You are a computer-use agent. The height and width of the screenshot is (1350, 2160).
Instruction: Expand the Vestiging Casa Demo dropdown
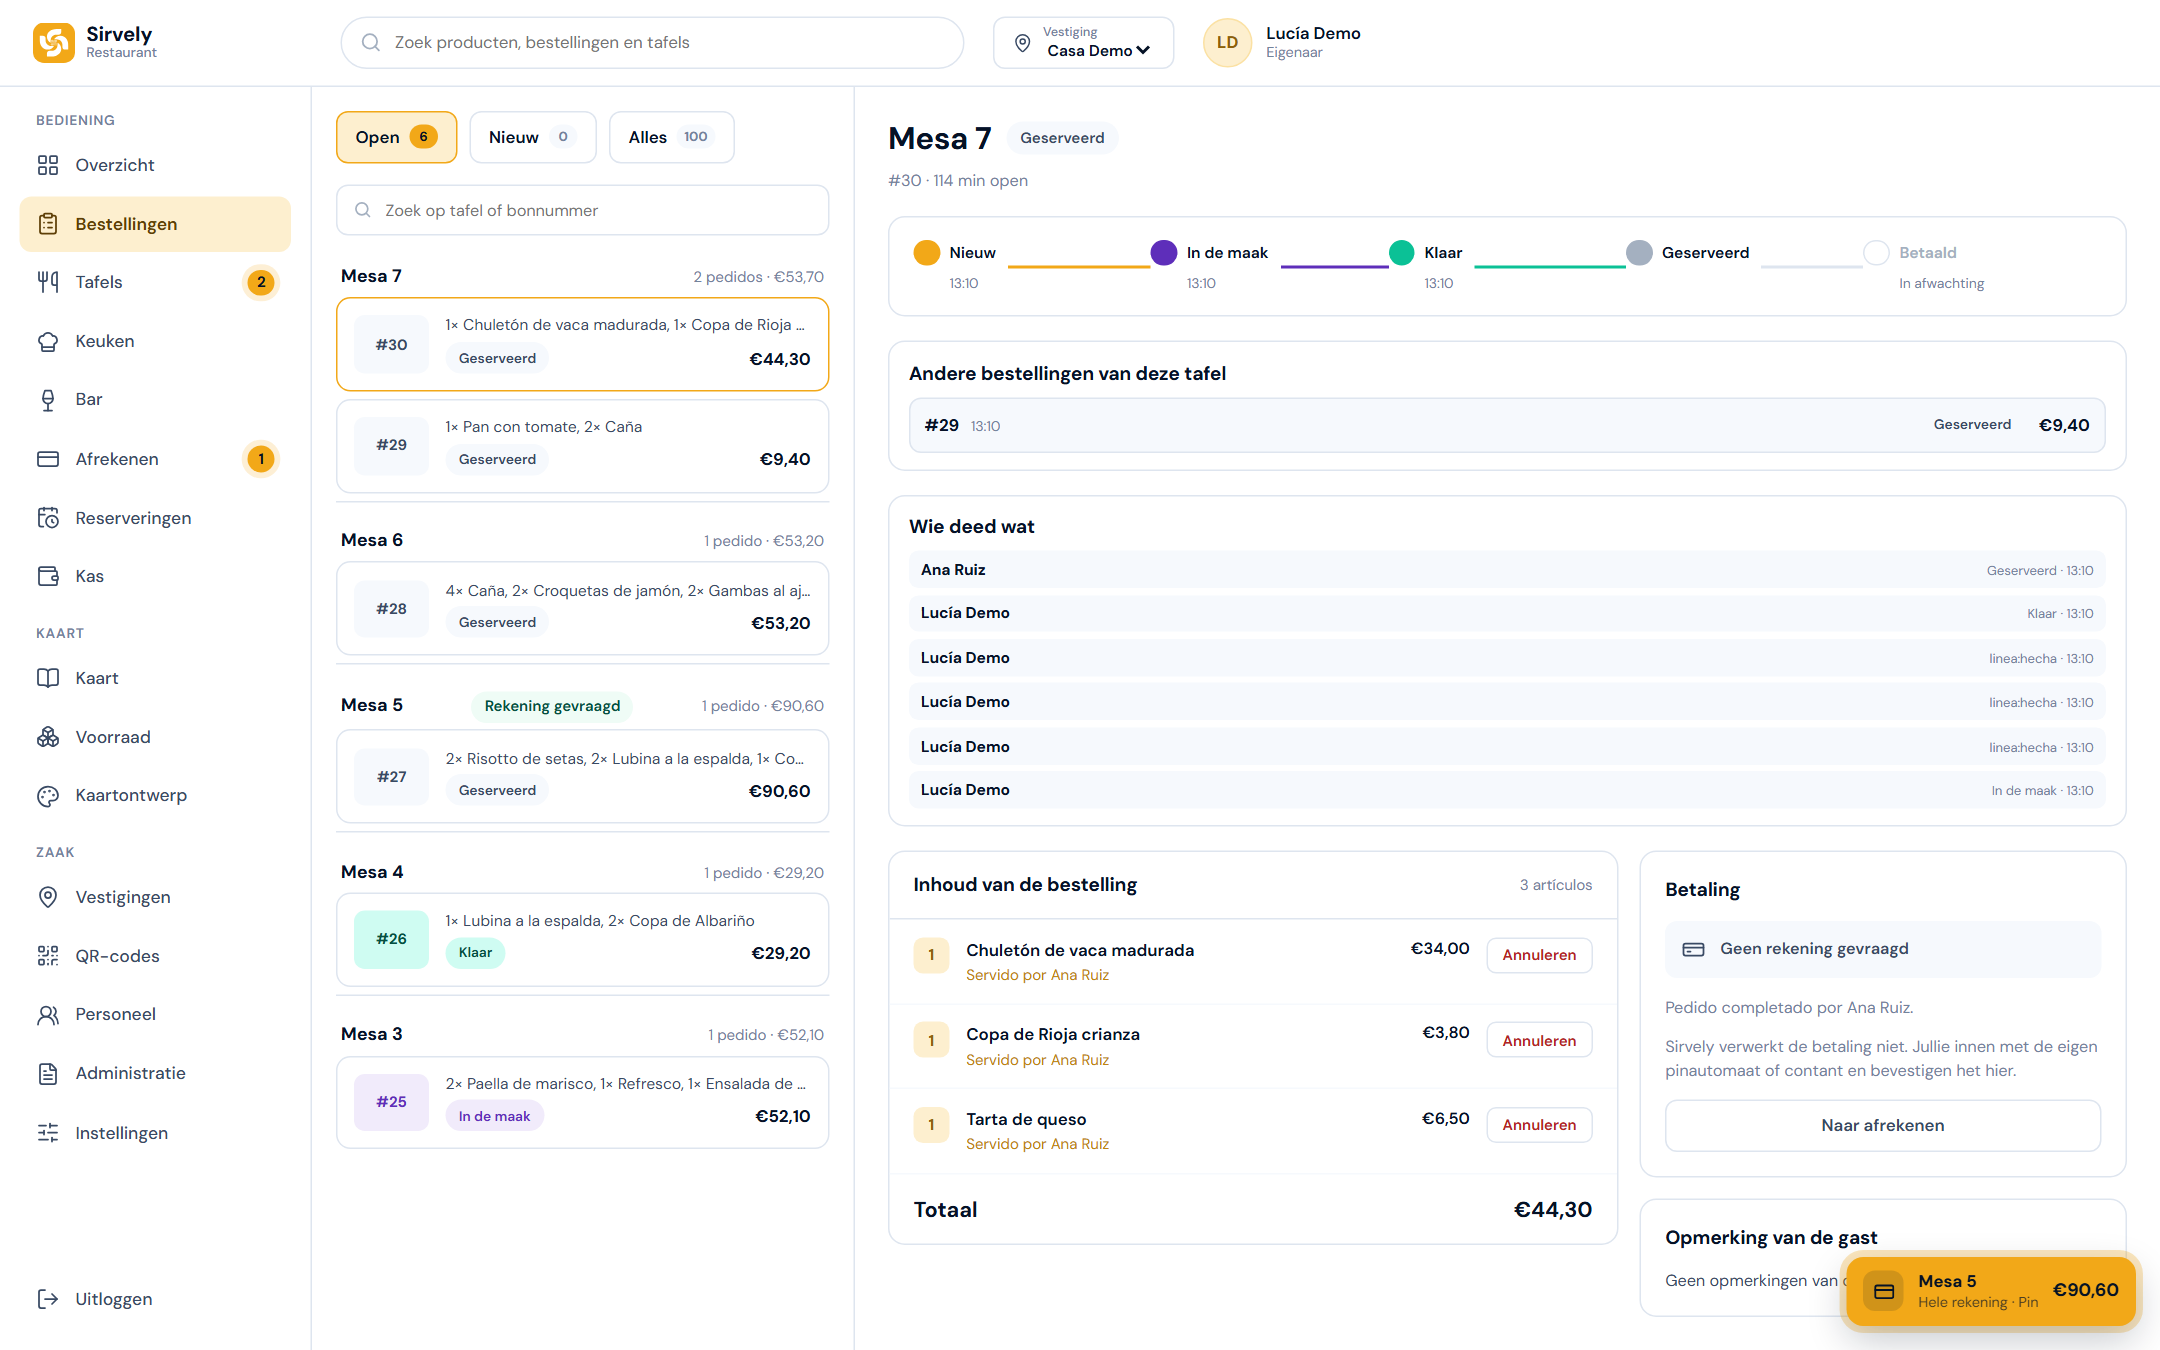tap(1084, 42)
